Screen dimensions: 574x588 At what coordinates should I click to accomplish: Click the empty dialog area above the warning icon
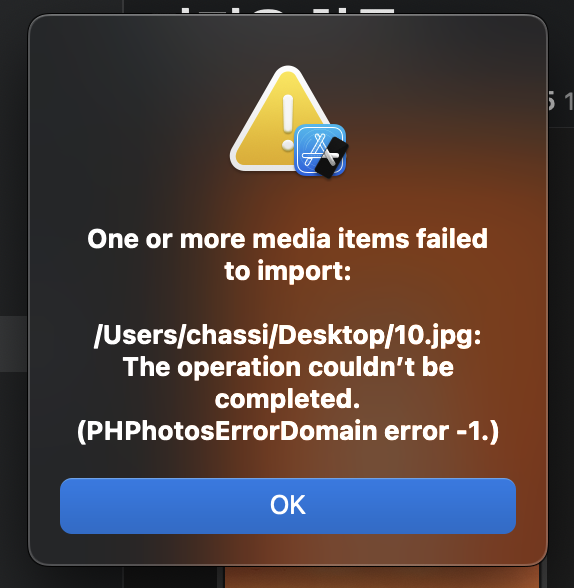pos(288,40)
